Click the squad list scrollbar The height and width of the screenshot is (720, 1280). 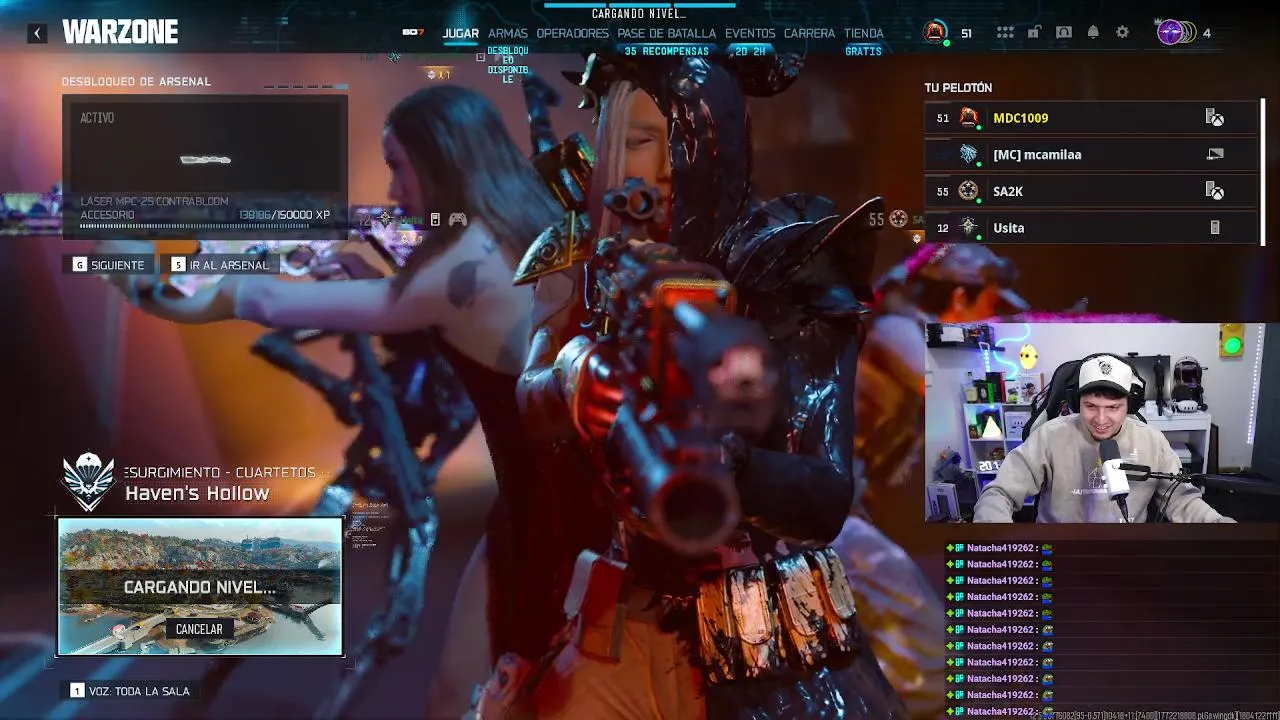[1263, 172]
